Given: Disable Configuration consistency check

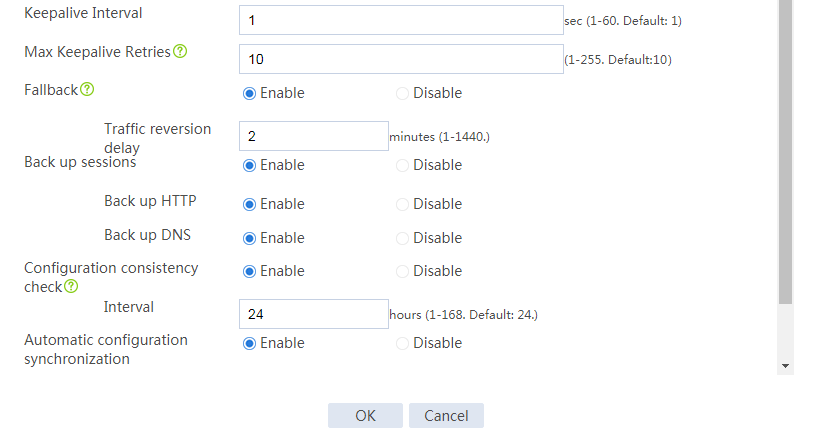Looking at the screenshot, I should pos(402,272).
